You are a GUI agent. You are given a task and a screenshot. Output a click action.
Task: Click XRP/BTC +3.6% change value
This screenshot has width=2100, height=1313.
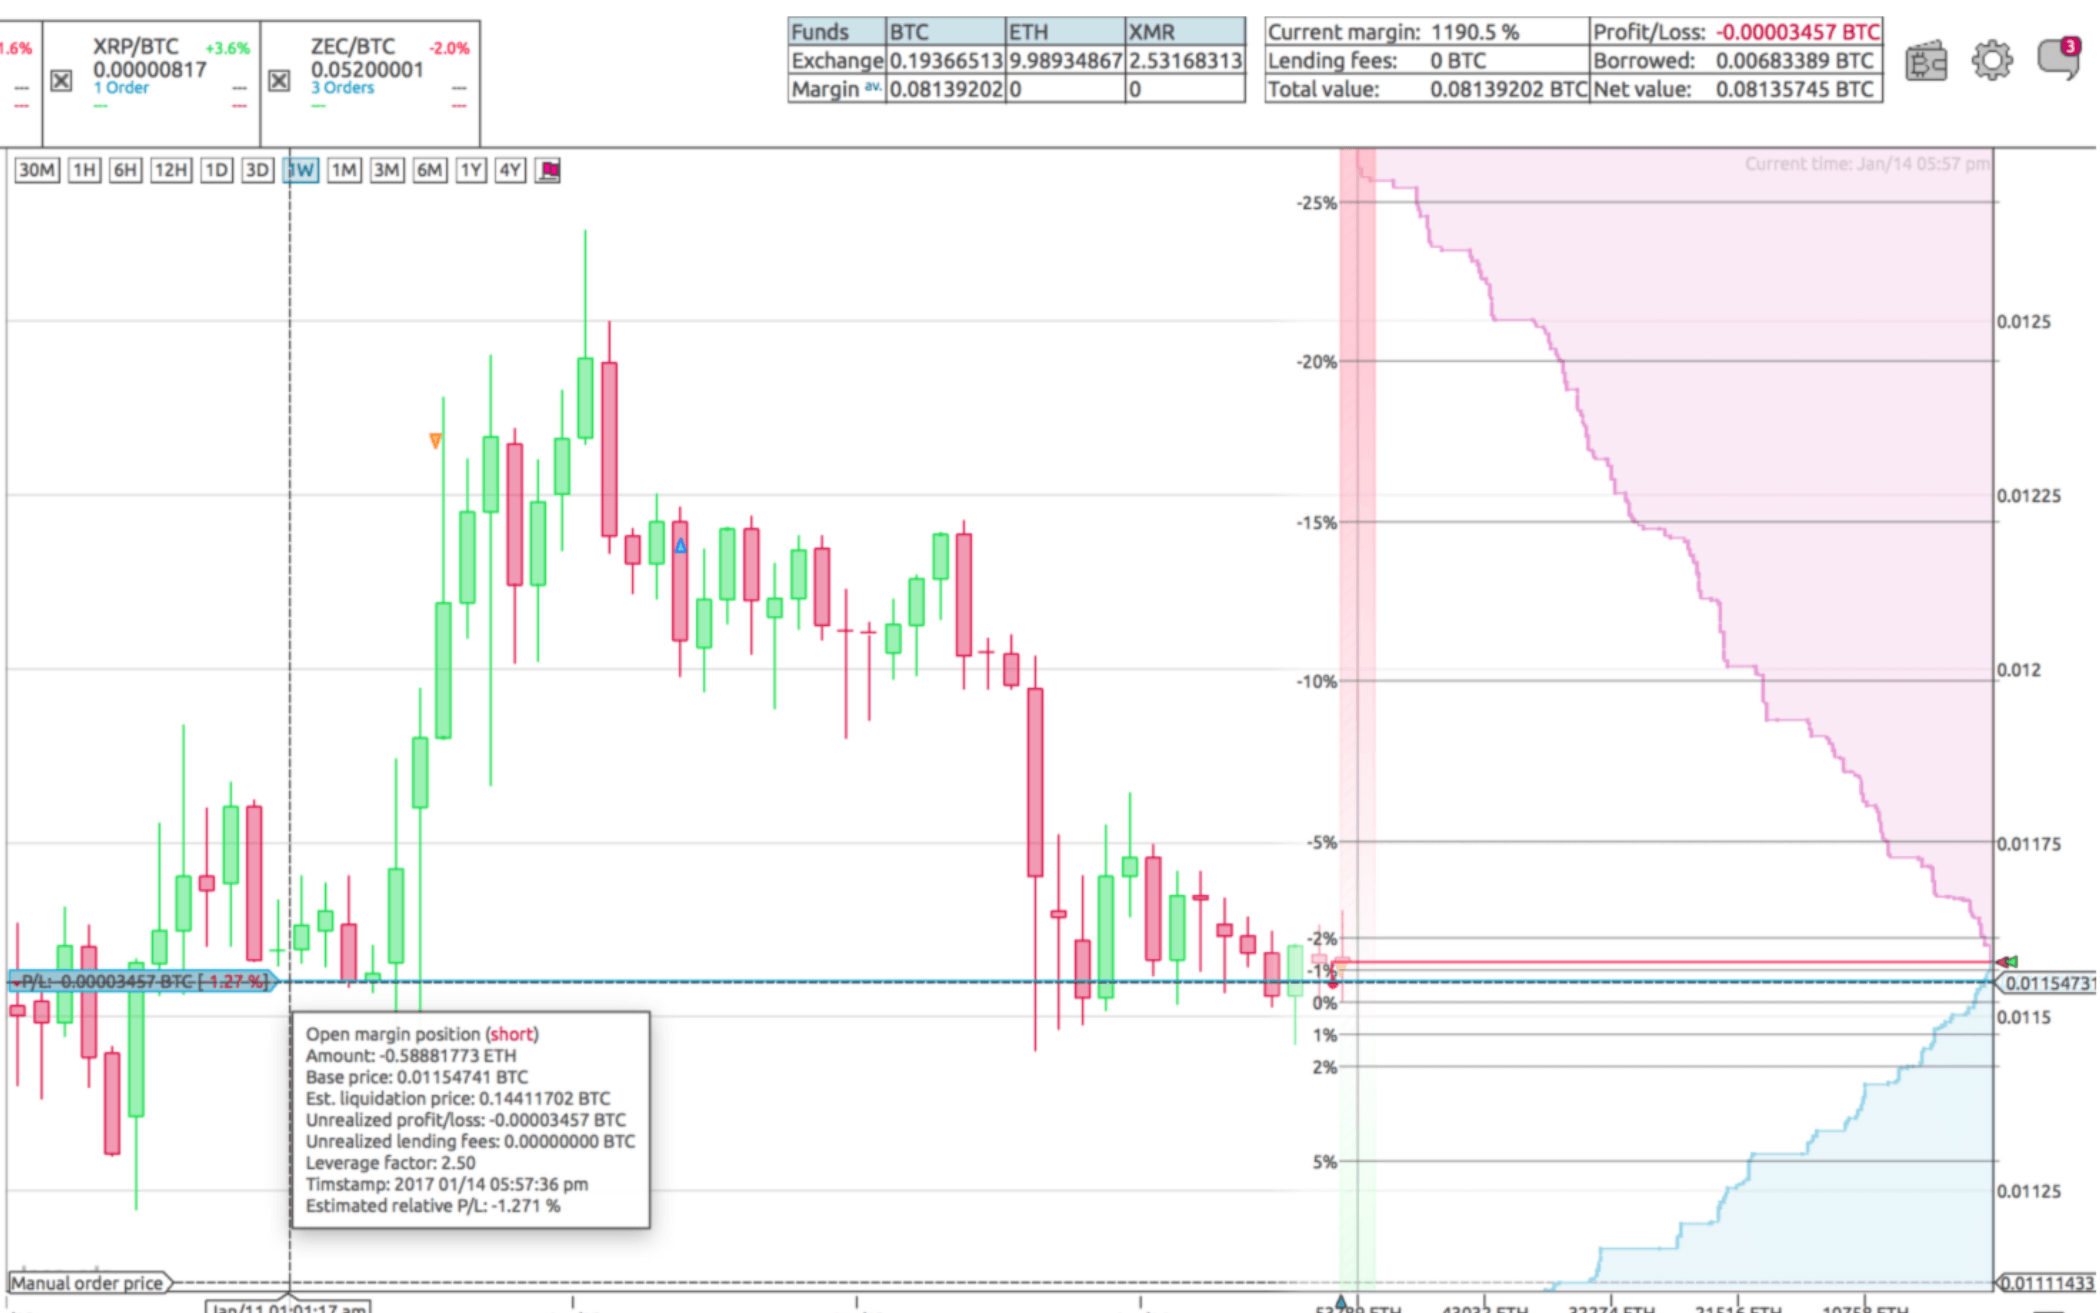227,48
